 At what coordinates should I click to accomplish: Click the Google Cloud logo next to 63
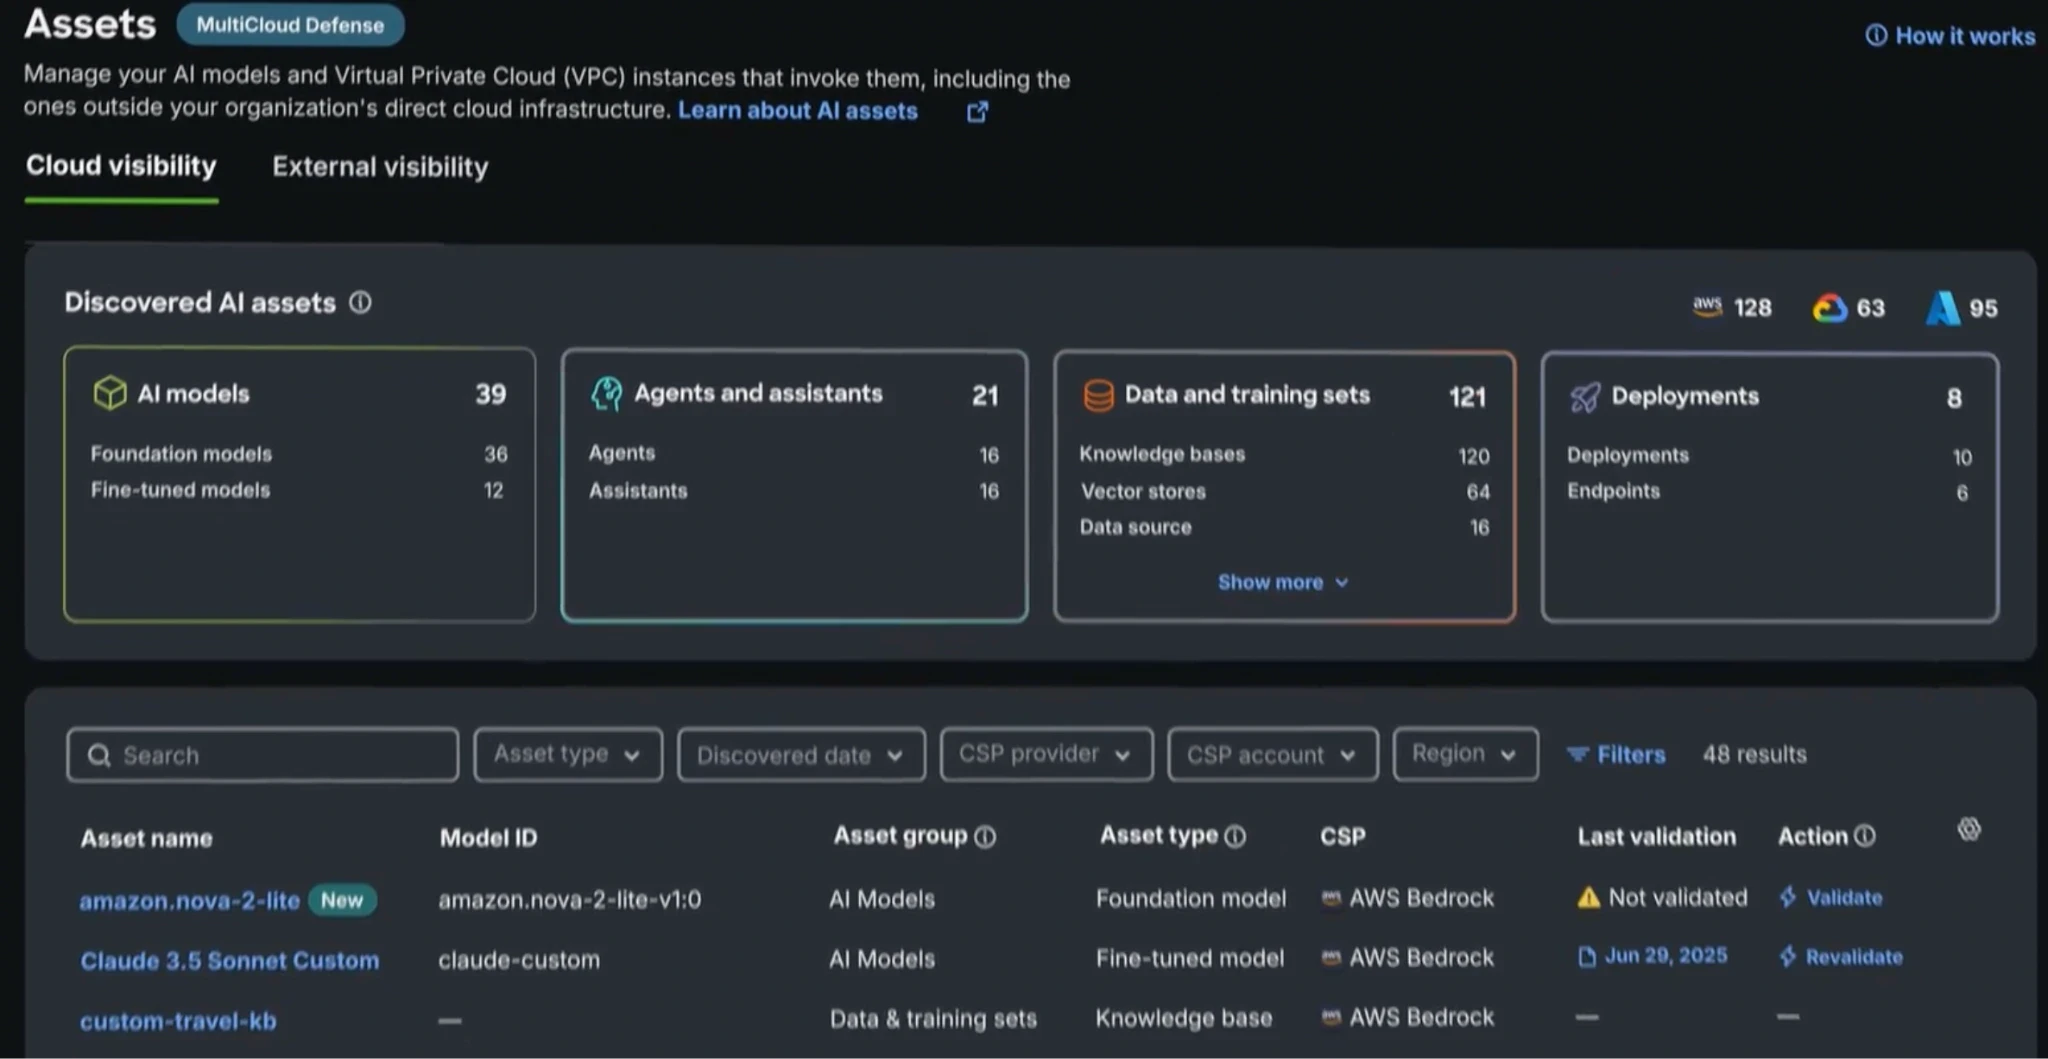tap(1830, 308)
